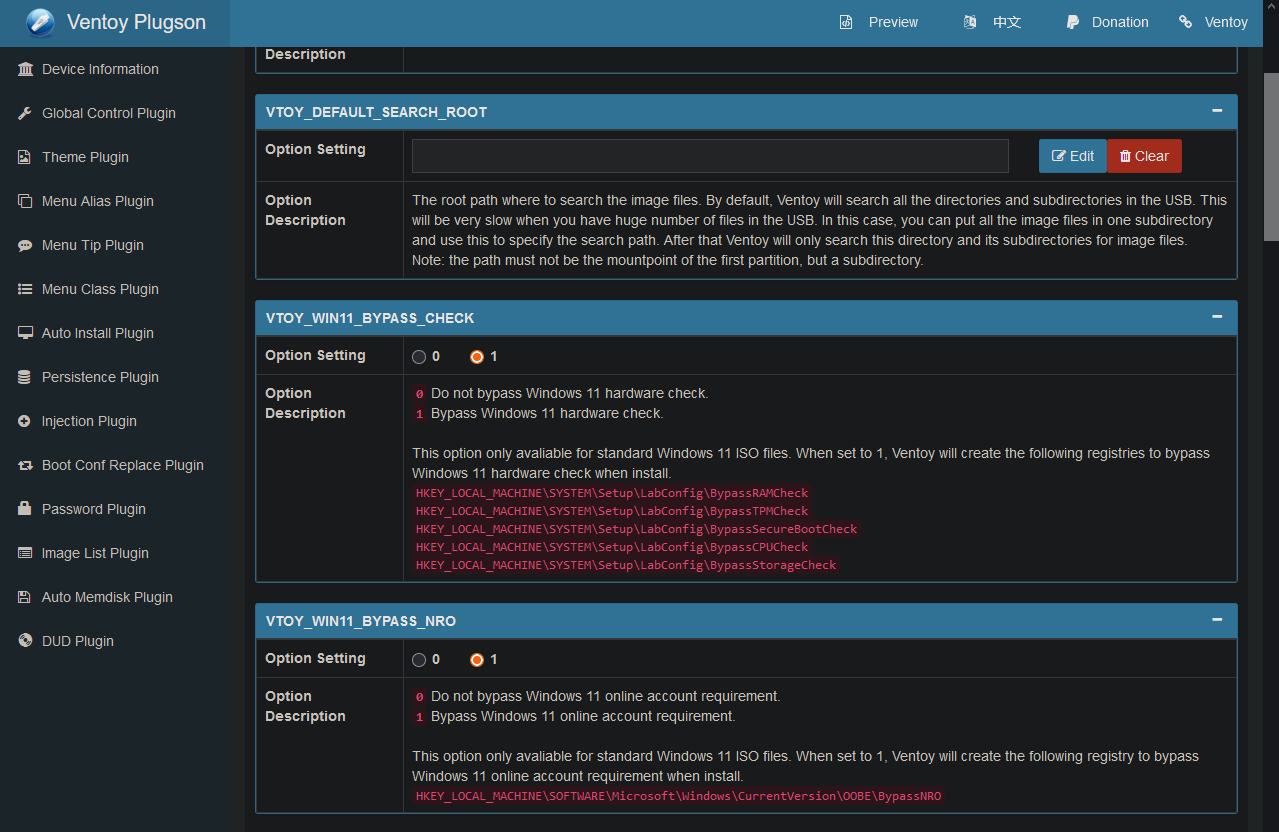Click the BypassCPUCheck registry path text
The height and width of the screenshot is (832, 1279).
pyautogui.click(x=612, y=547)
